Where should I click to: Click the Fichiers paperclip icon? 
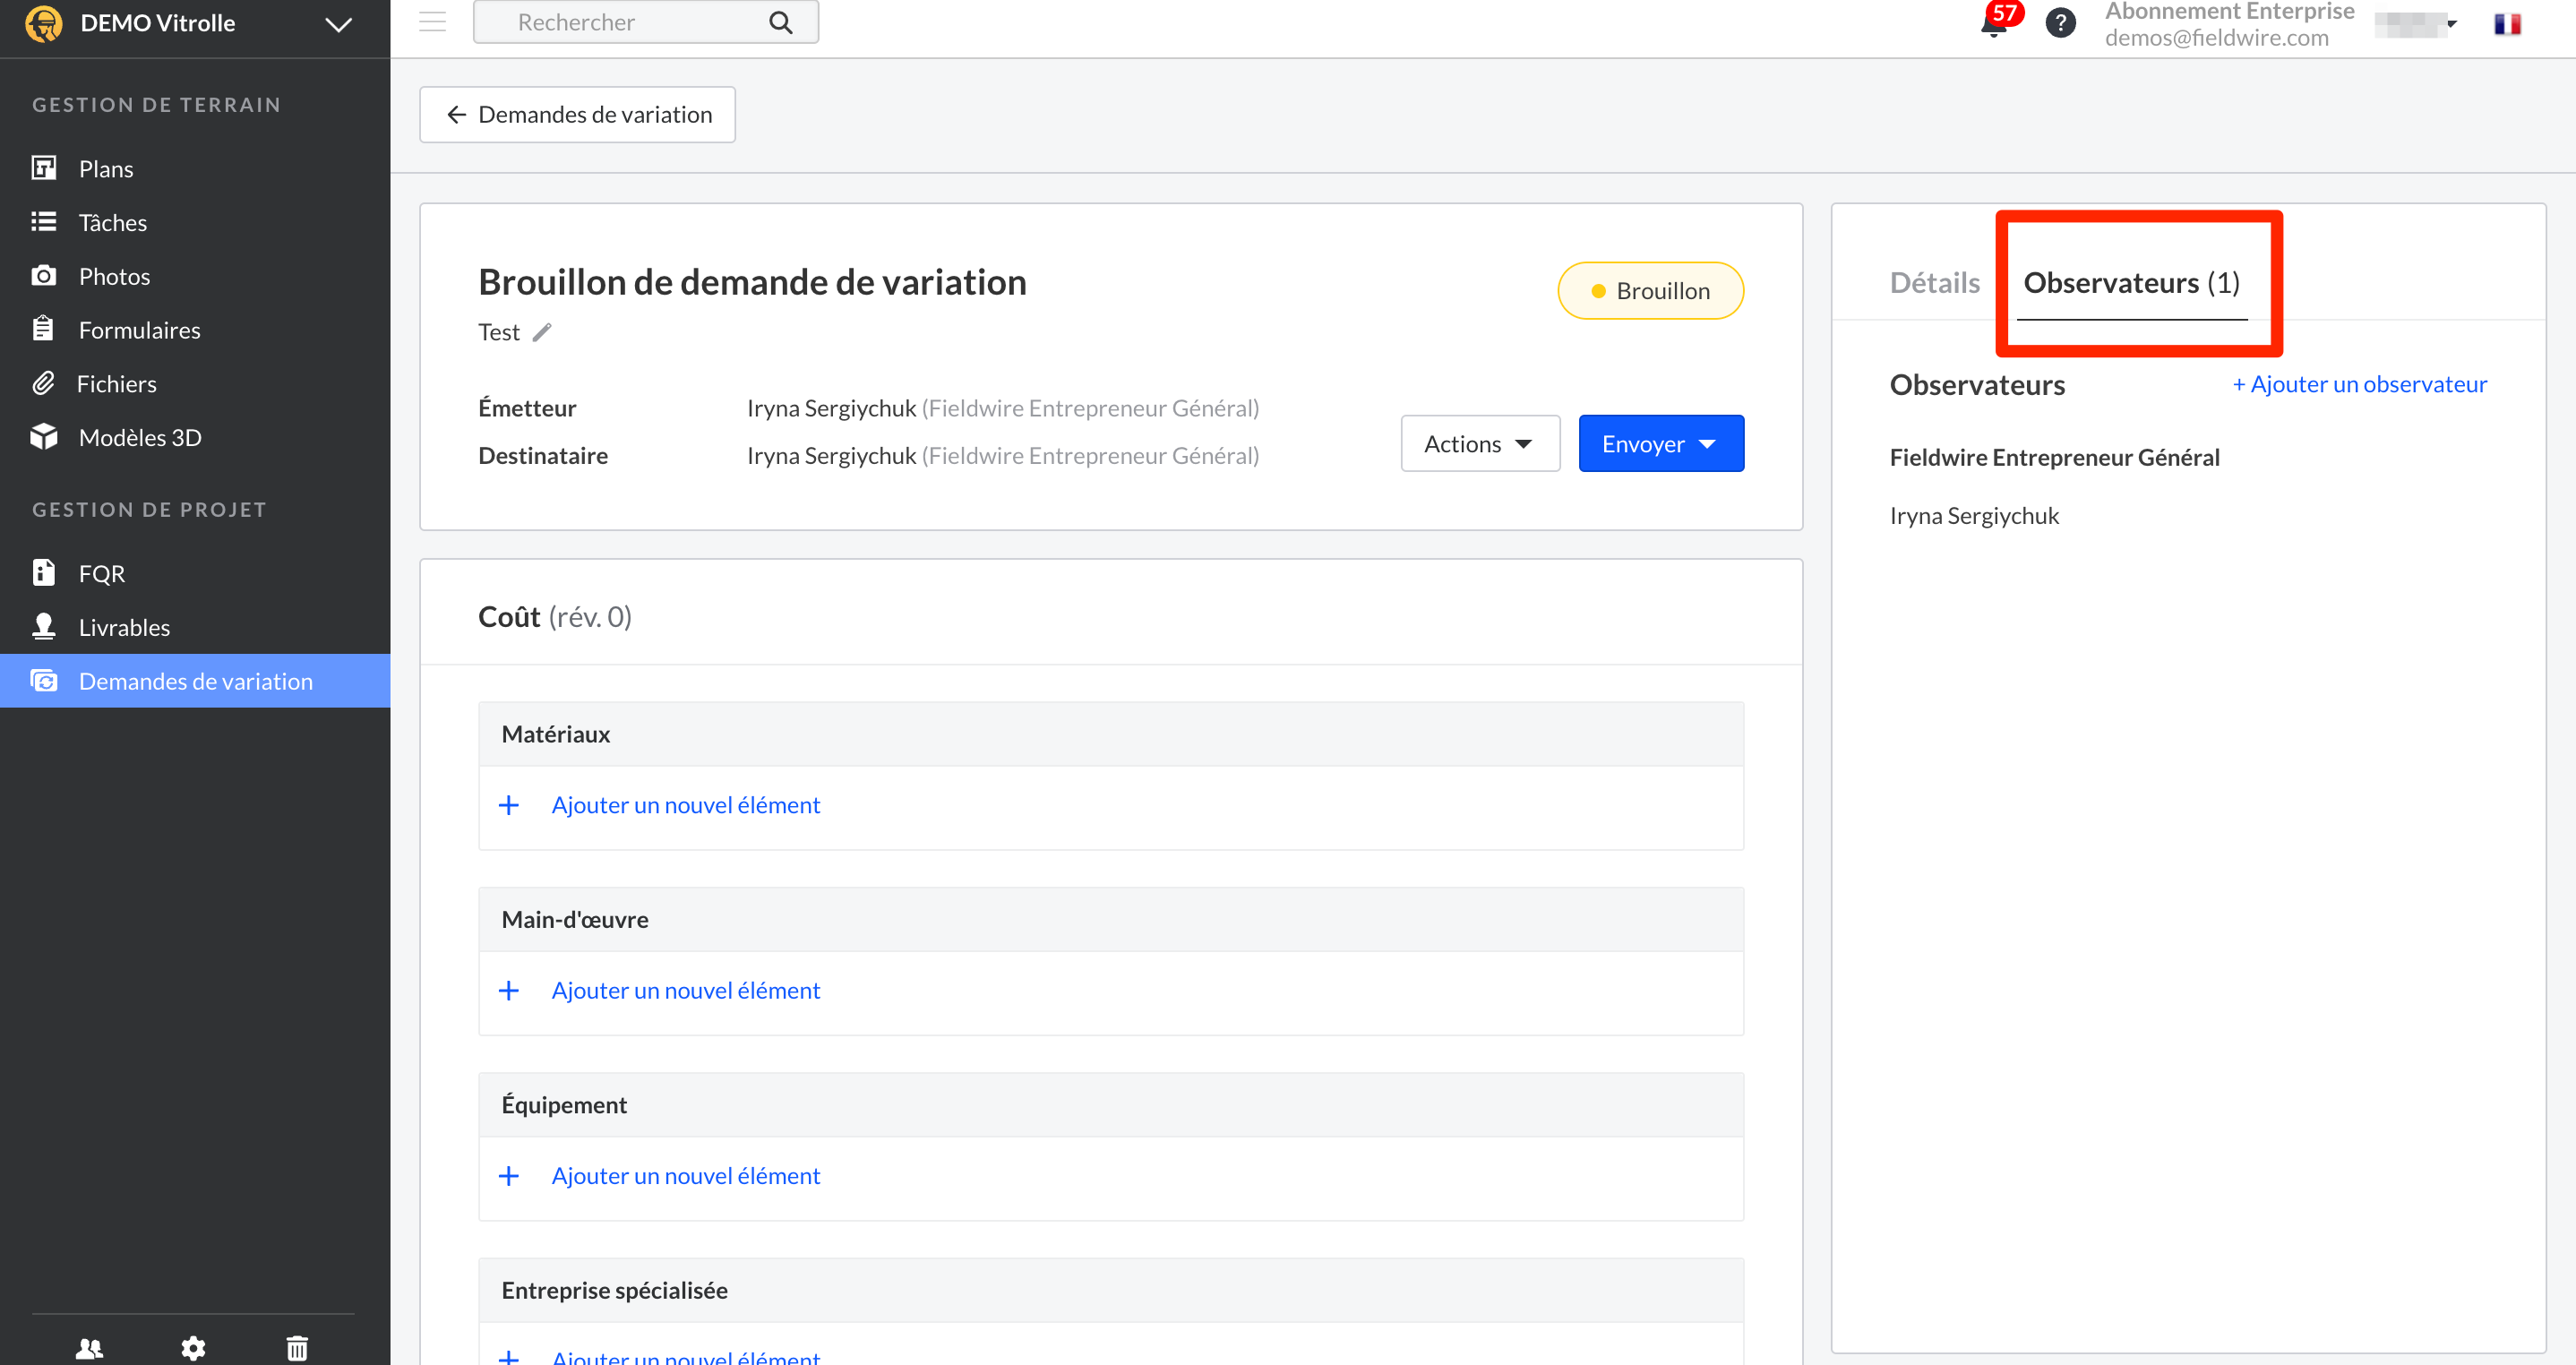click(x=43, y=383)
